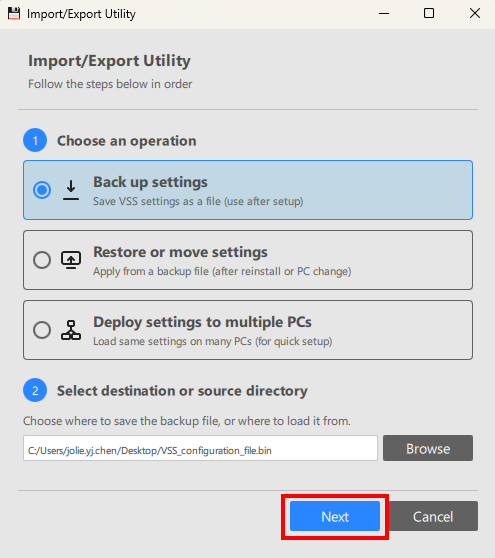Click the Browse button
Image resolution: width=495 pixels, height=558 pixels.
(x=428, y=448)
